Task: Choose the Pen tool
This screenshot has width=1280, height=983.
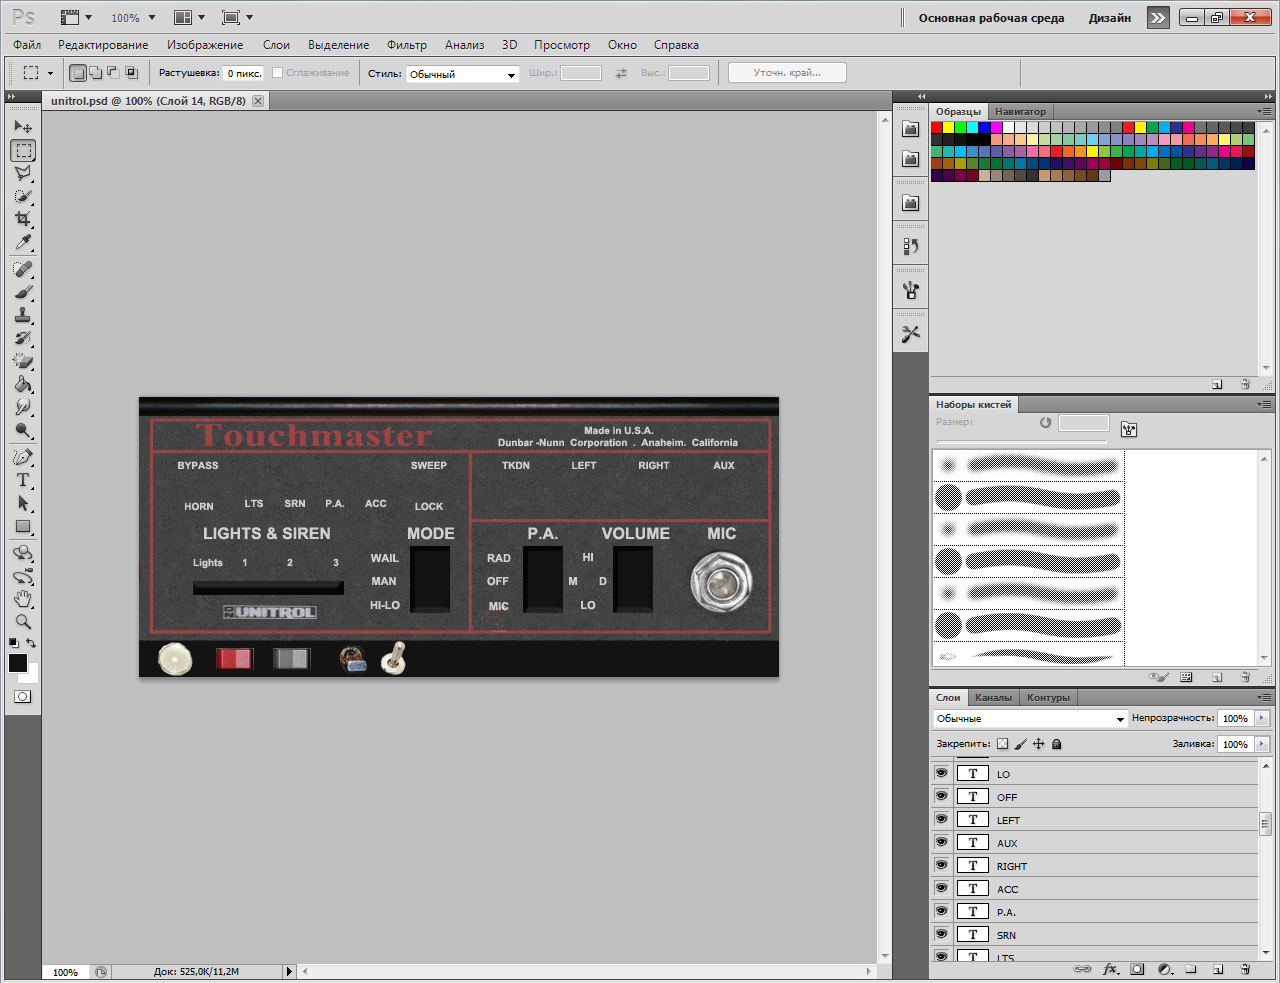Action: [23, 457]
